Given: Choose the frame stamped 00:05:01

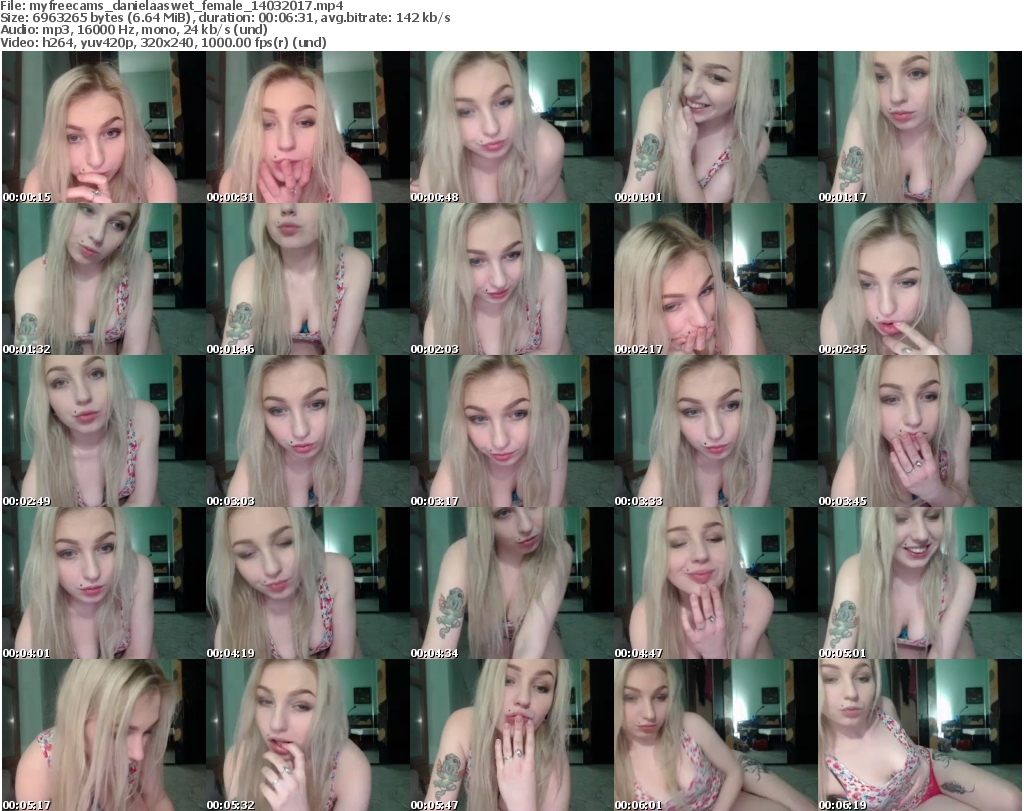Looking at the screenshot, I should coord(920,583).
